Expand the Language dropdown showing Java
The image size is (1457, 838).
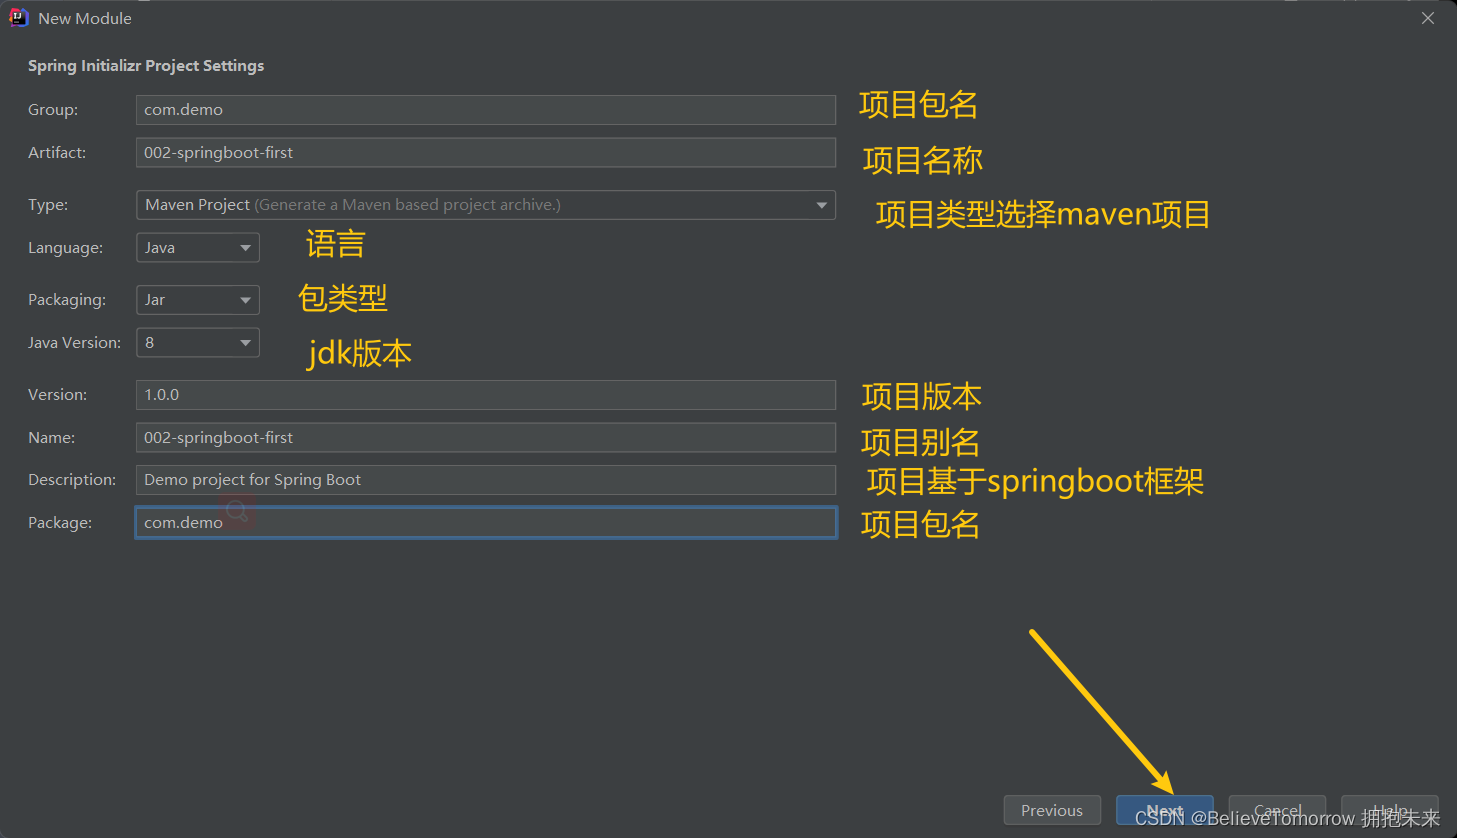(198, 248)
